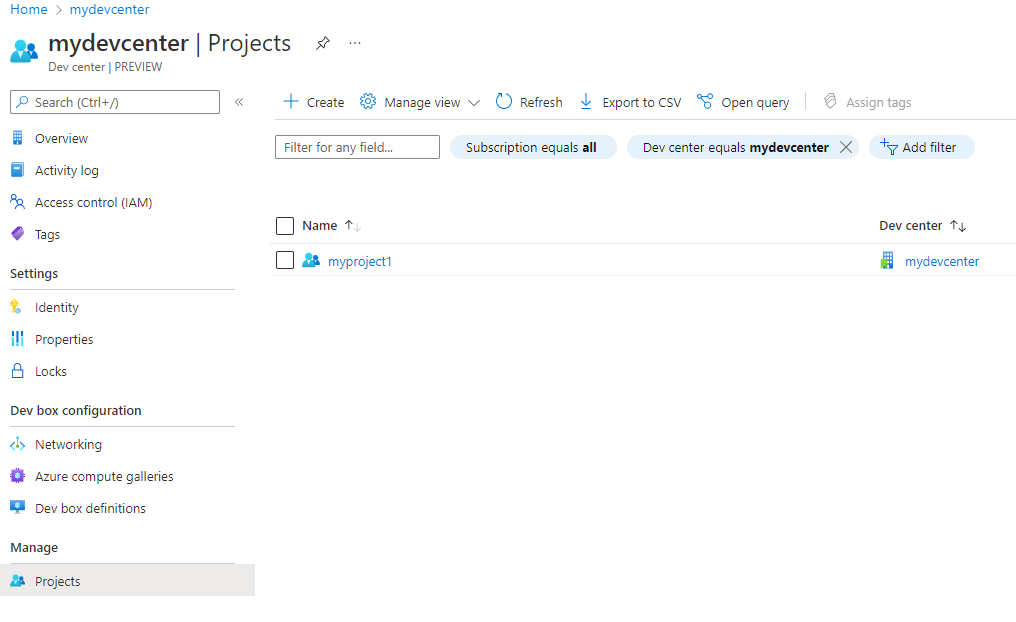
Task: Click the Export to CSV download icon
Action: 586,102
